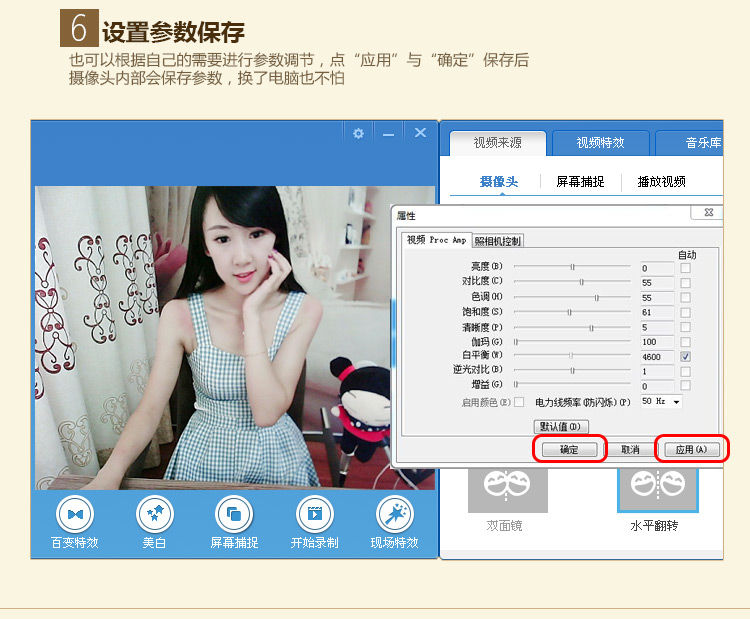Open the settings gear in title bar
The width and height of the screenshot is (750, 619).
(358, 133)
